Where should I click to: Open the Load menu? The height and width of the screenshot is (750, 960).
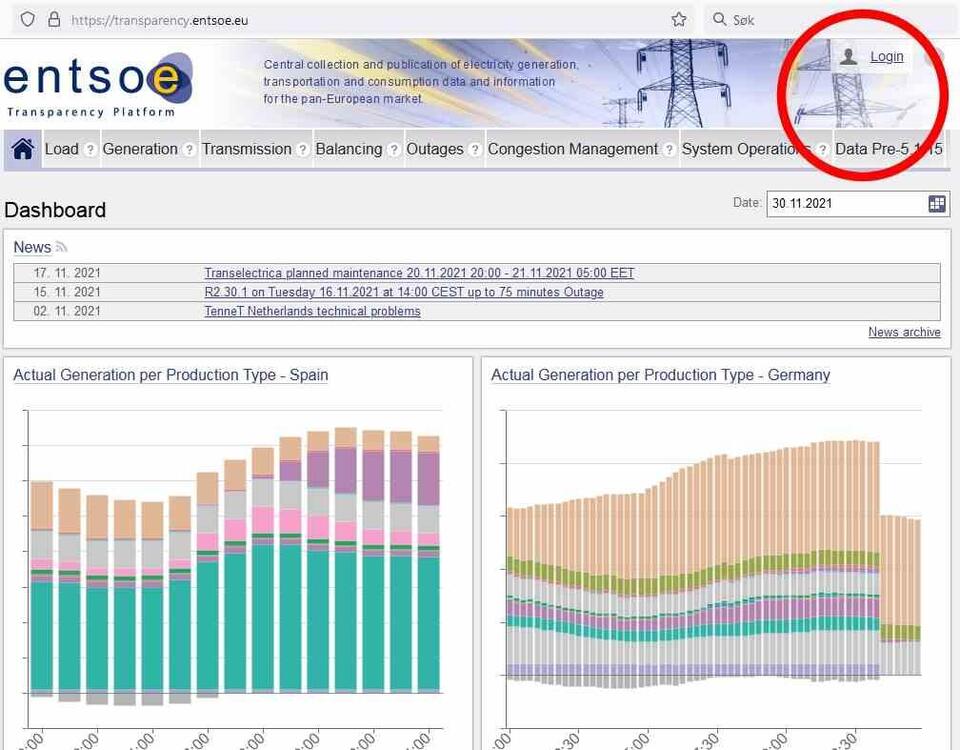click(61, 149)
